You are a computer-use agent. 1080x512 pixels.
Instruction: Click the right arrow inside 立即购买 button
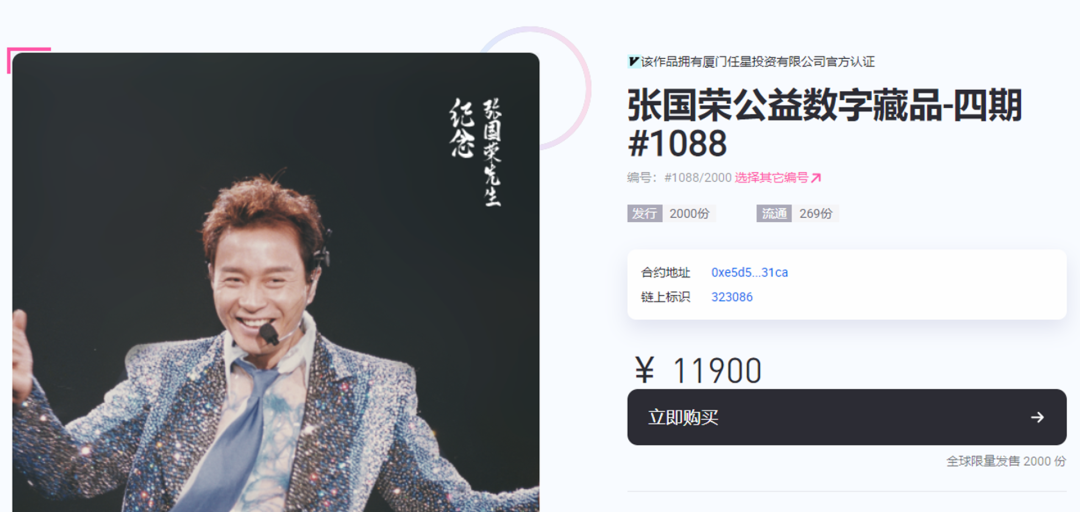1037,417
